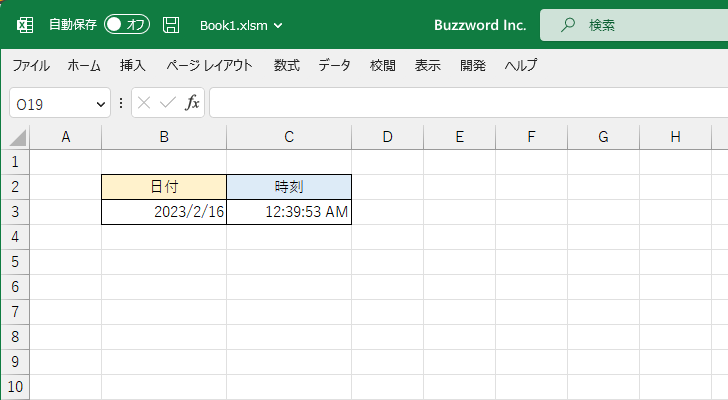Select row 10 header
The width and height of the screenshot is (728, 400).
click(x=15, y=387)
